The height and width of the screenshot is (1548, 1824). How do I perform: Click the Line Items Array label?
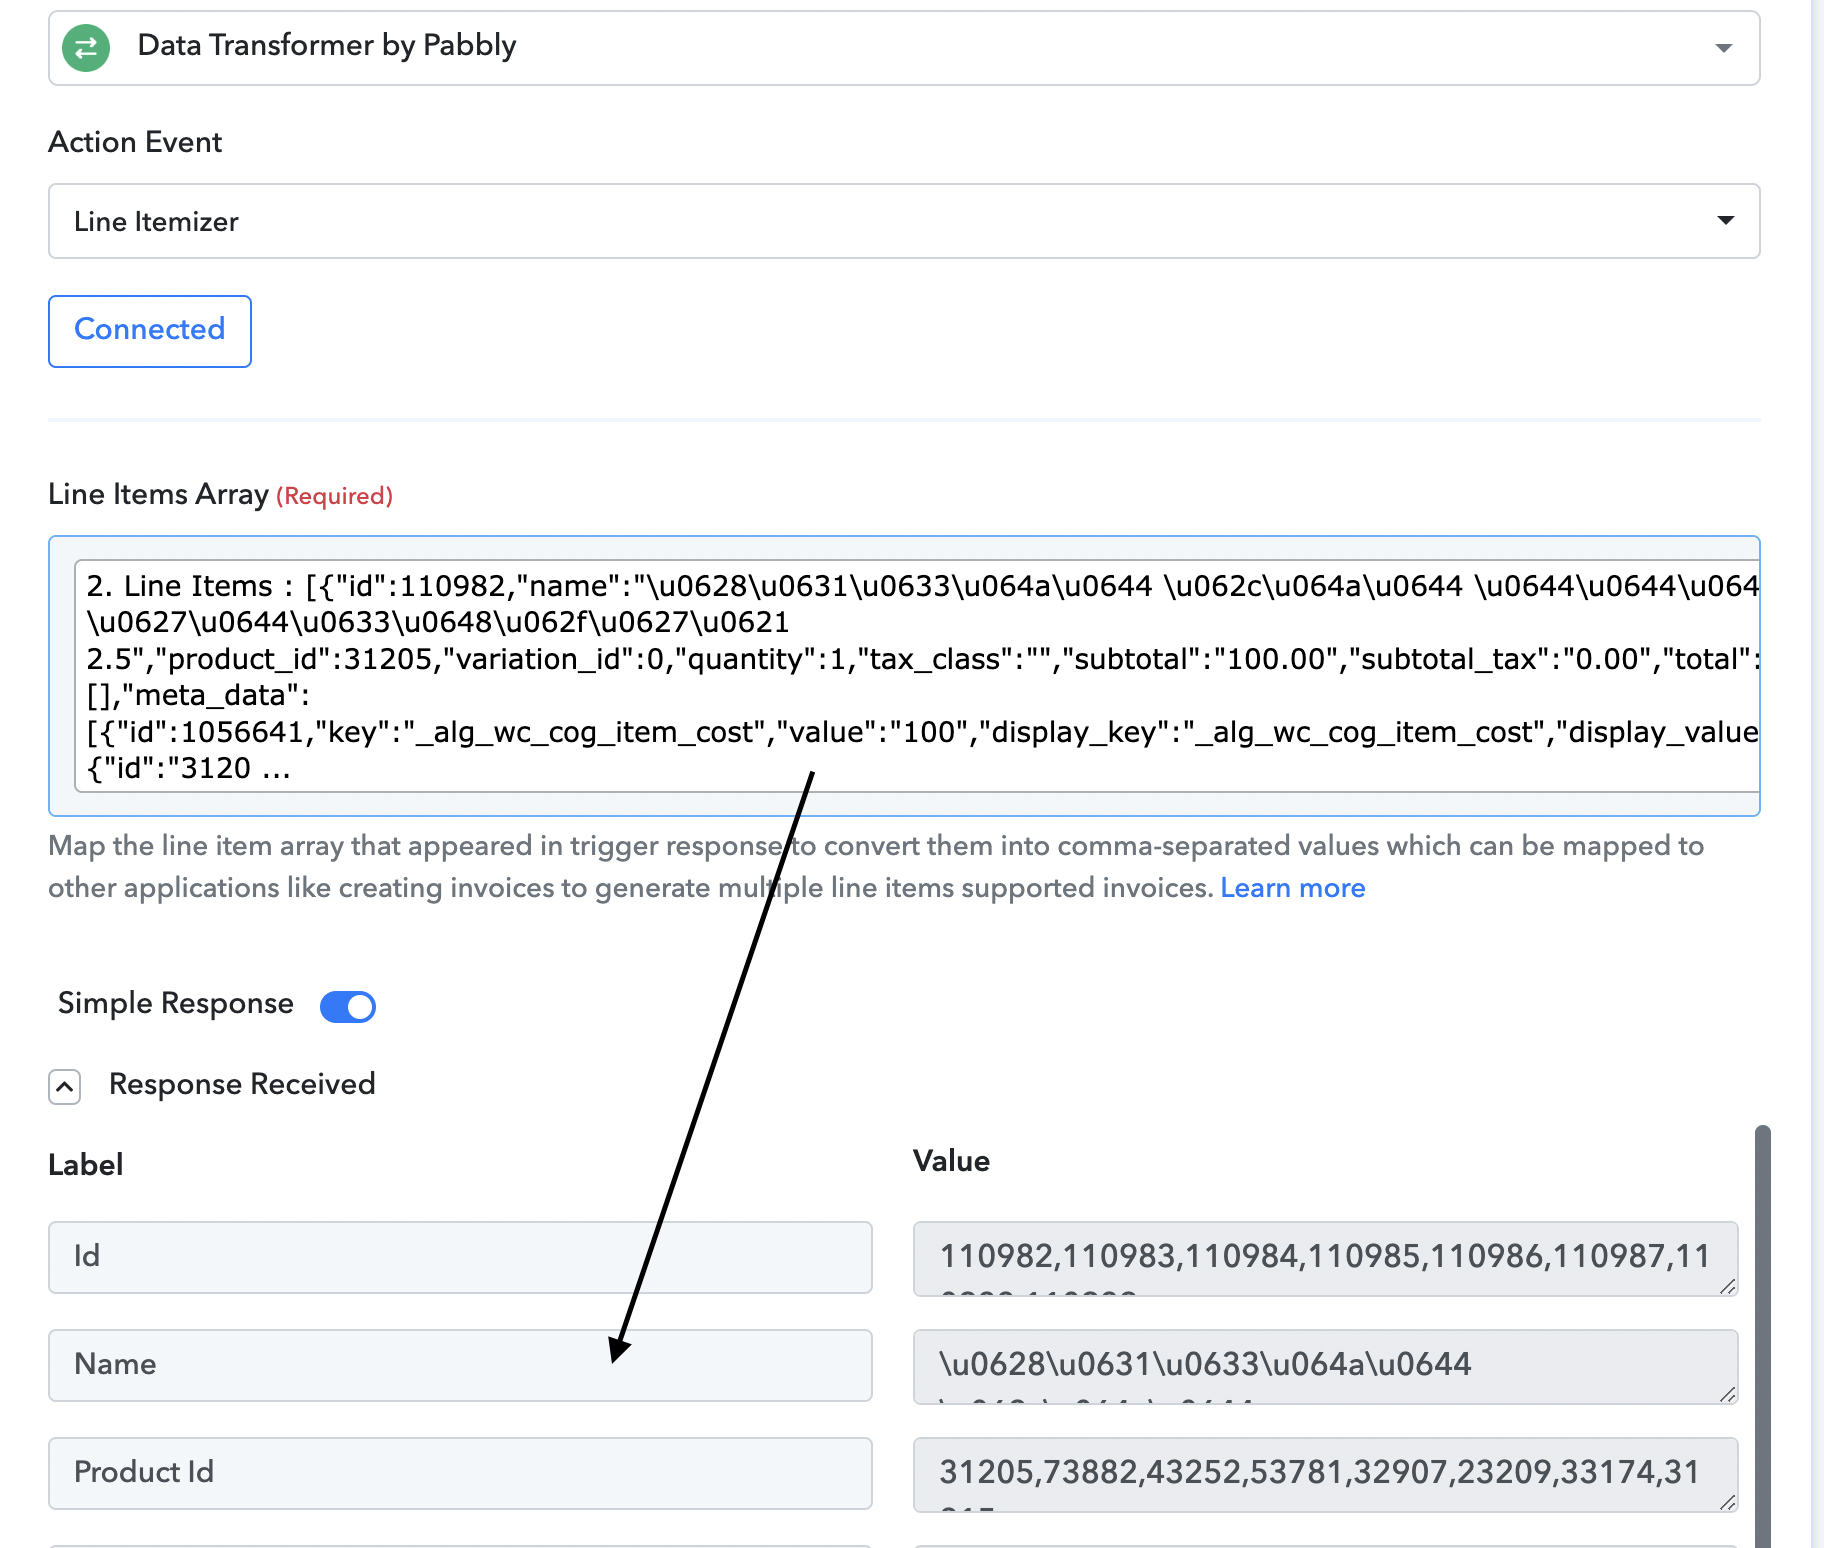pos(159,494)
